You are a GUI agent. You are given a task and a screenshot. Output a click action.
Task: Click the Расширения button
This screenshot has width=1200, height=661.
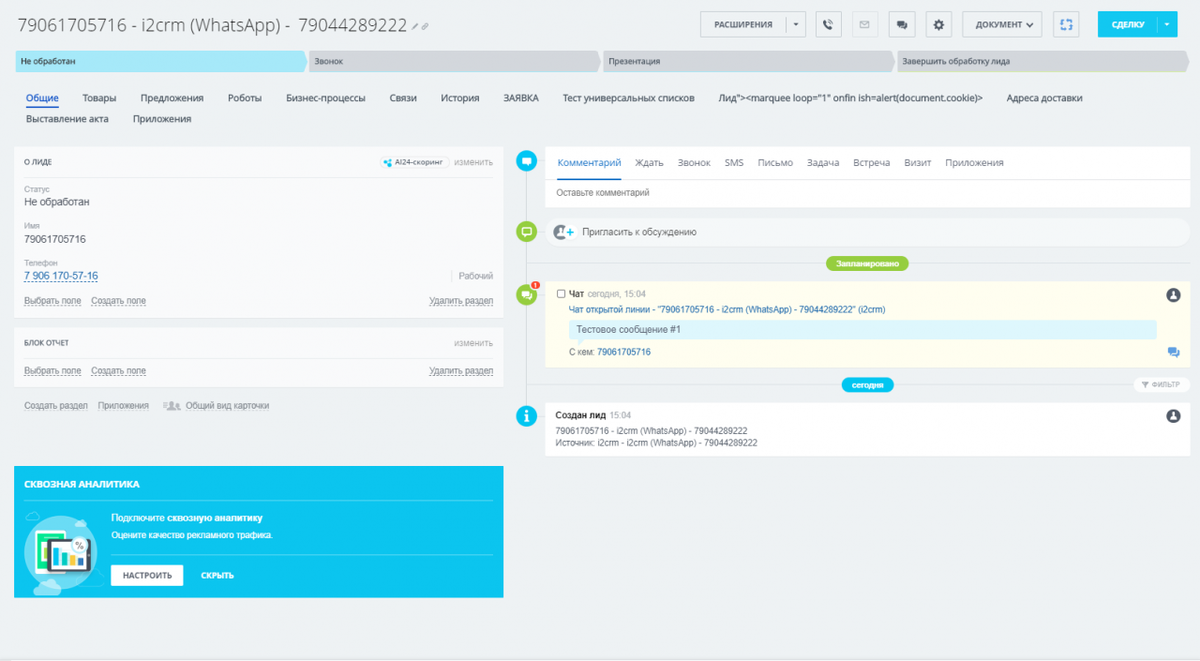pos(743,24)
